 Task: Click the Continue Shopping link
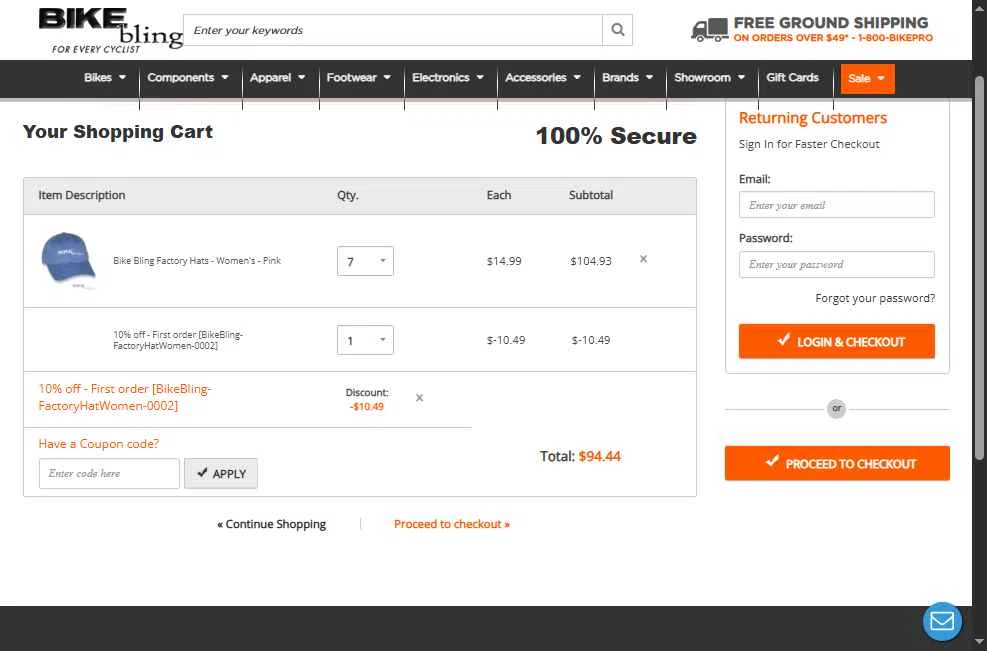click(271, 524)
